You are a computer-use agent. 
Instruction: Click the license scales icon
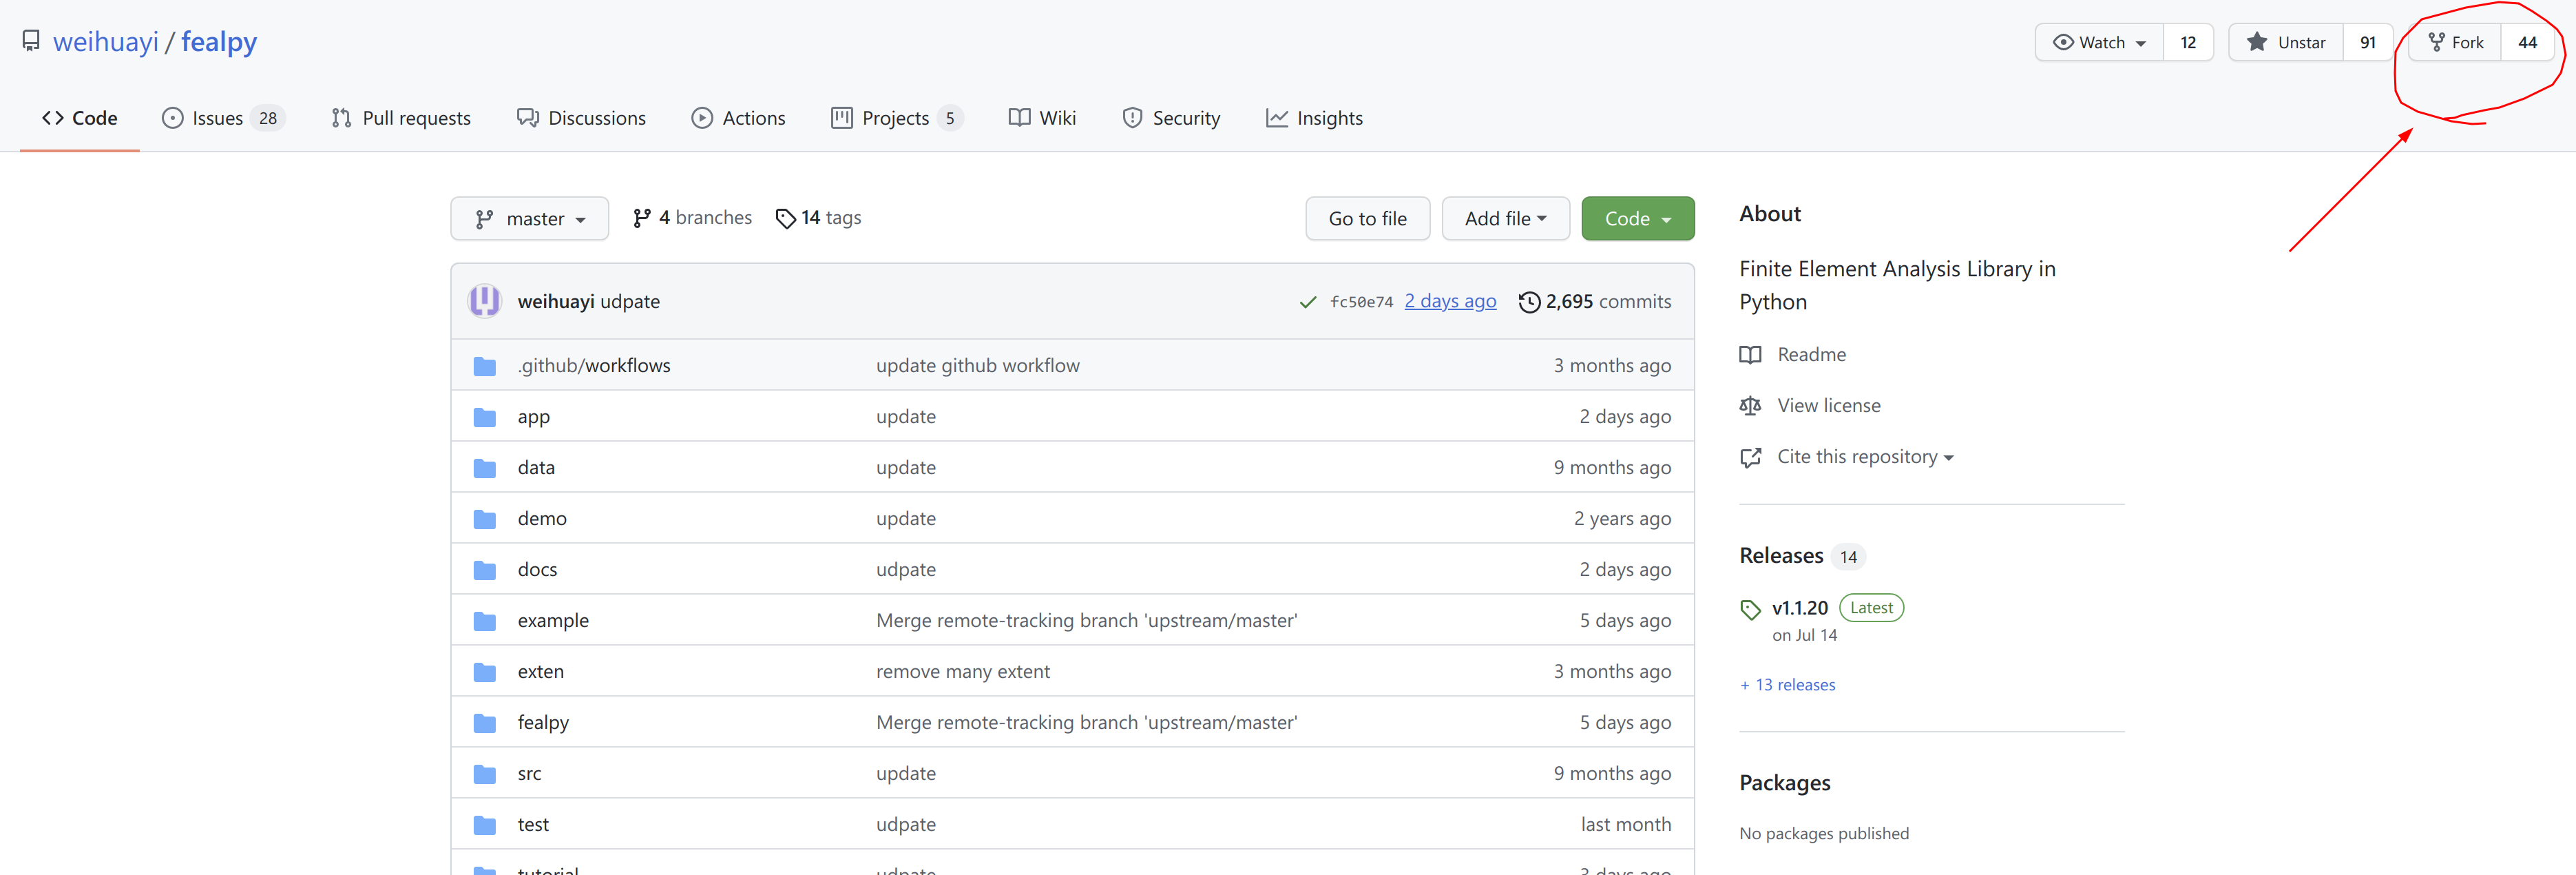pyautogui.click(x=1750, y=406)
